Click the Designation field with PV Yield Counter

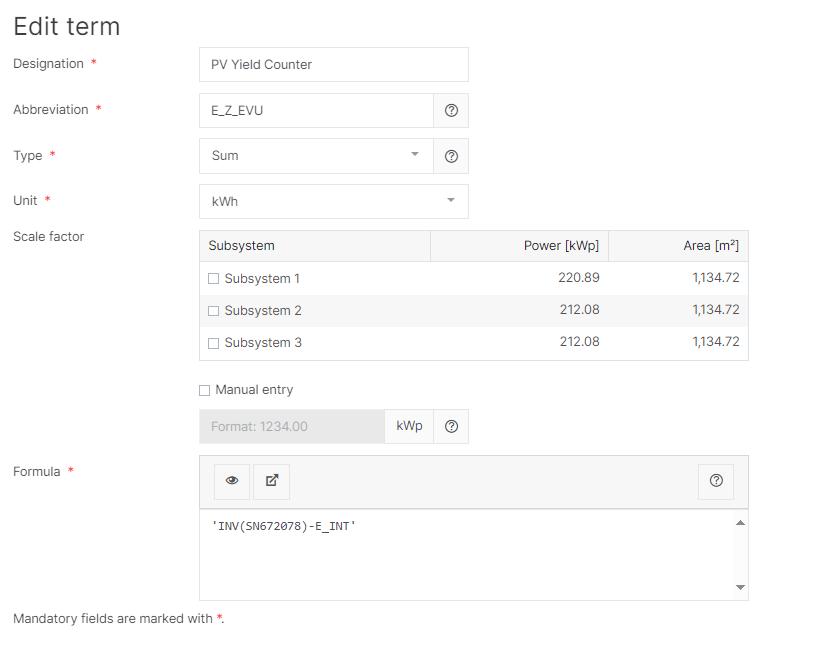tap(333, 65)
